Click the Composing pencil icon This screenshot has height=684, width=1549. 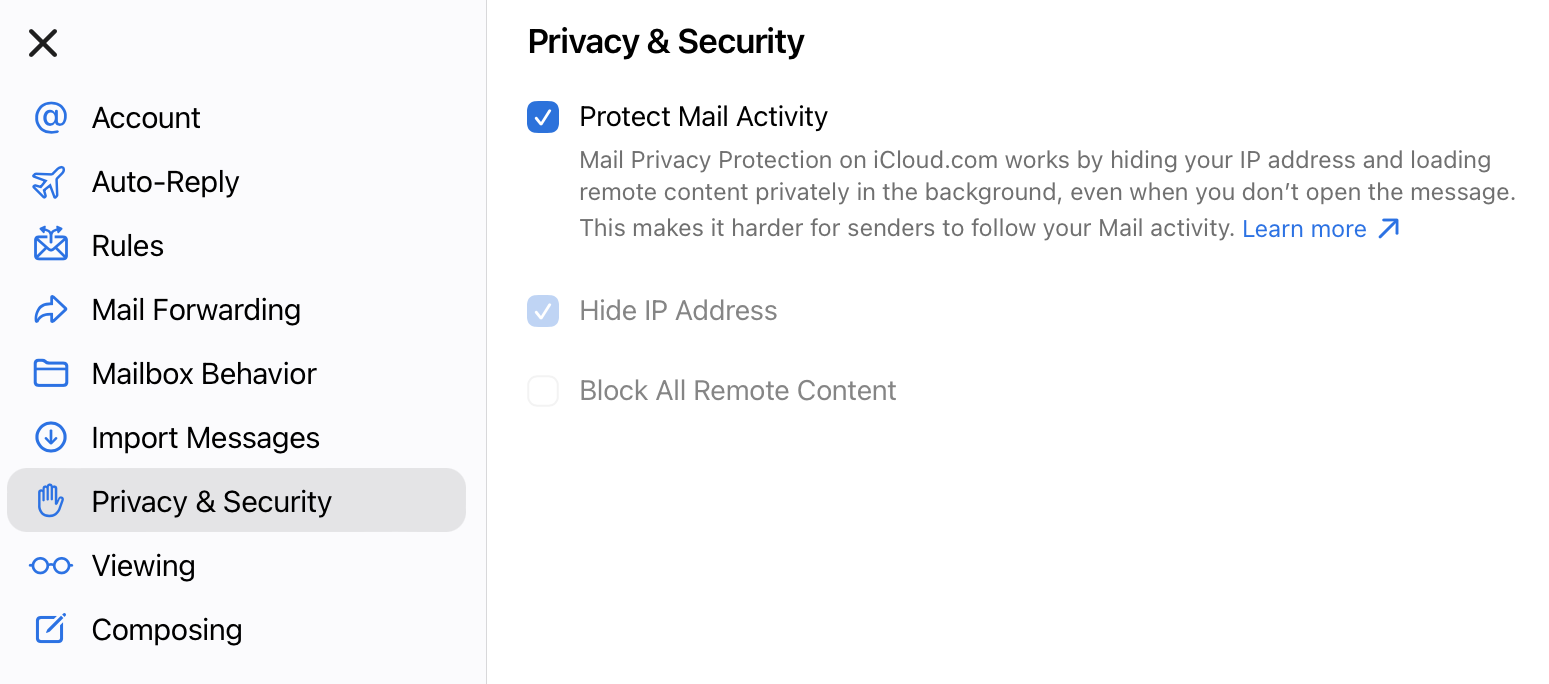(50, 629)
